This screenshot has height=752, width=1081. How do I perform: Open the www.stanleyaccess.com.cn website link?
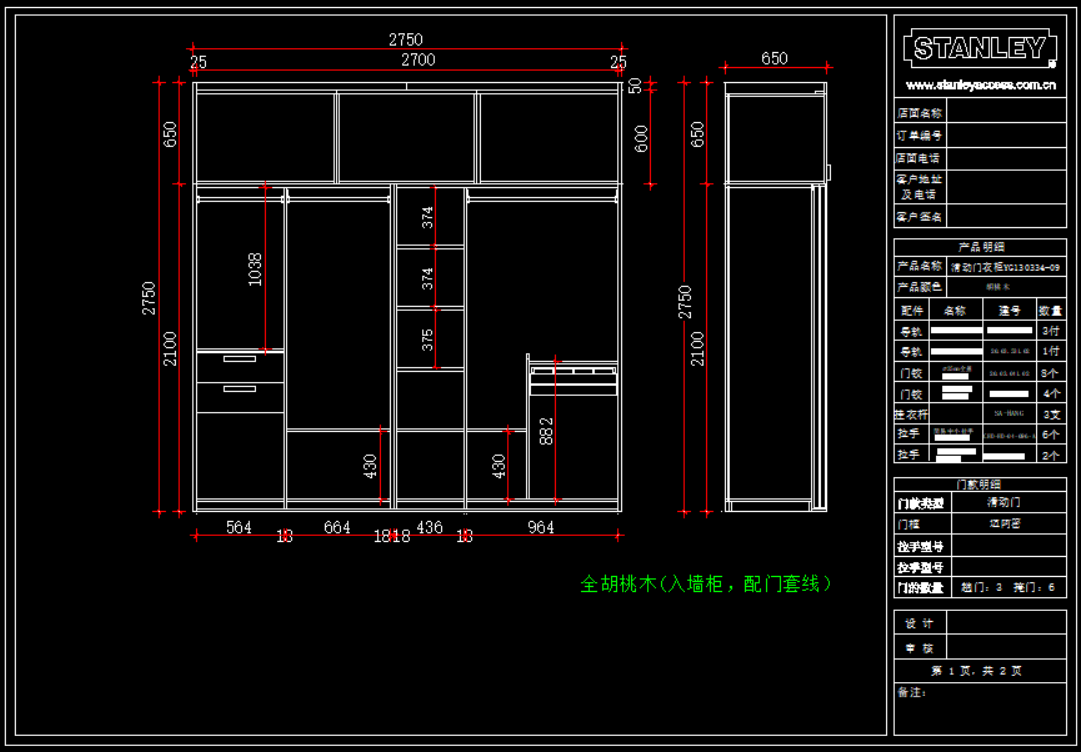980,85
